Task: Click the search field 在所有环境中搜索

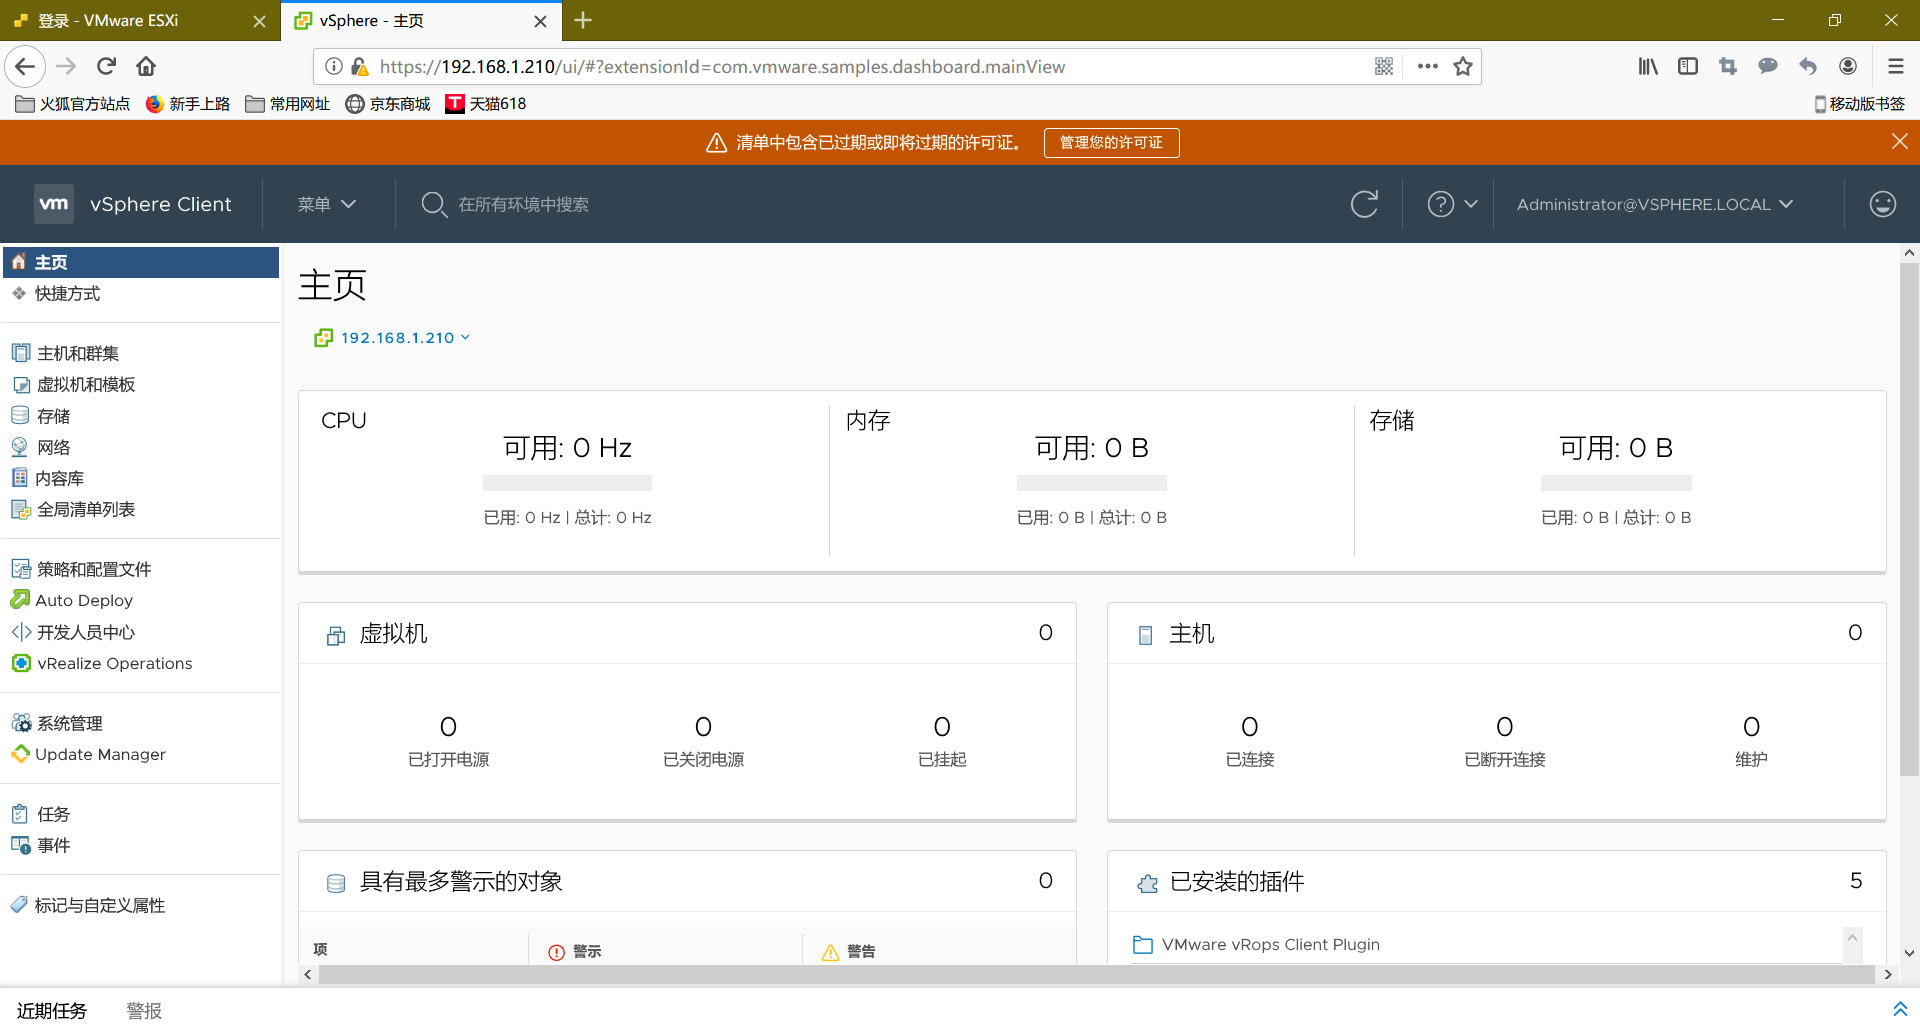Action: pos(523,204)
